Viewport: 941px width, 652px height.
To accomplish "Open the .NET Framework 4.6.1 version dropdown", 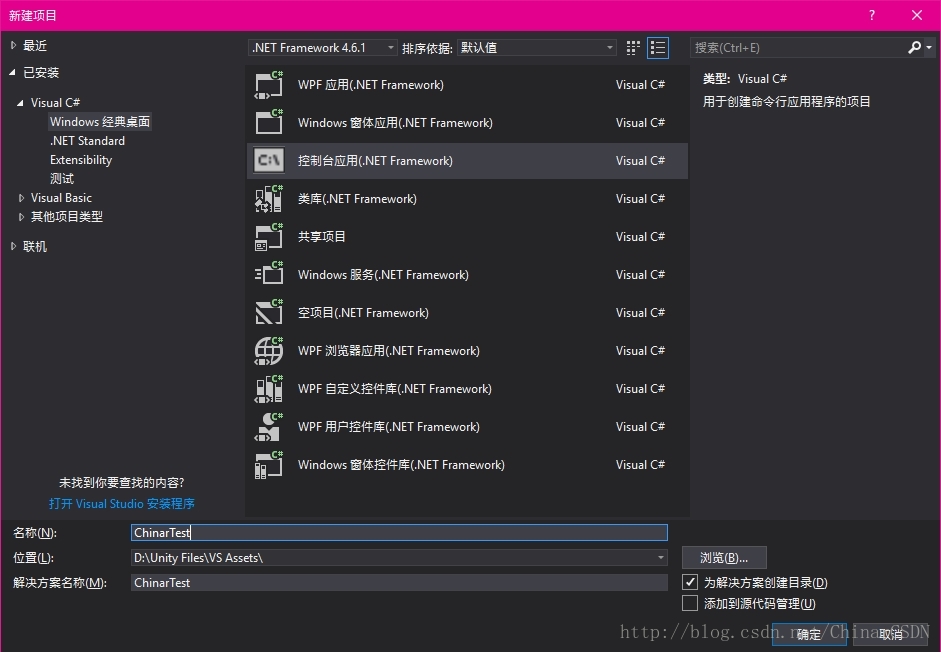I will [x=322, y=47].
